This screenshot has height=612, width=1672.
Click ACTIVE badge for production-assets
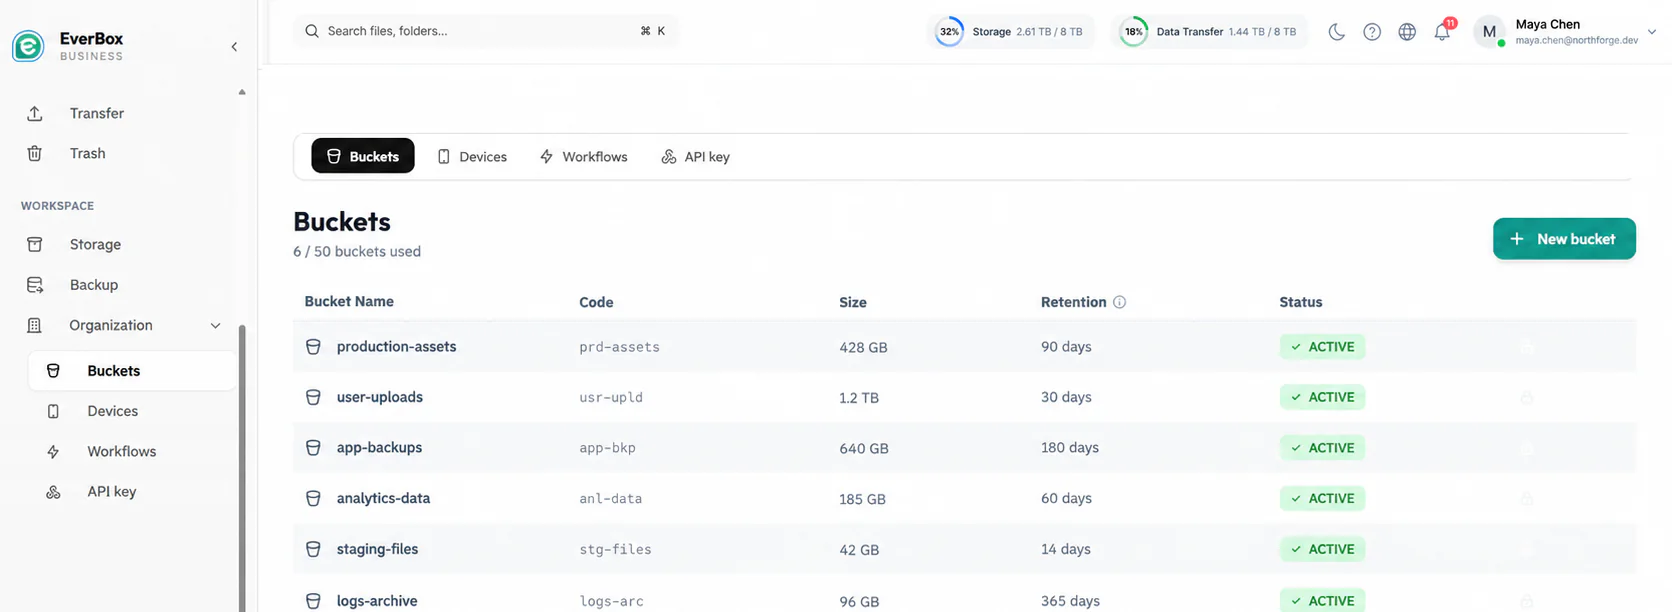pos(1322,347)
